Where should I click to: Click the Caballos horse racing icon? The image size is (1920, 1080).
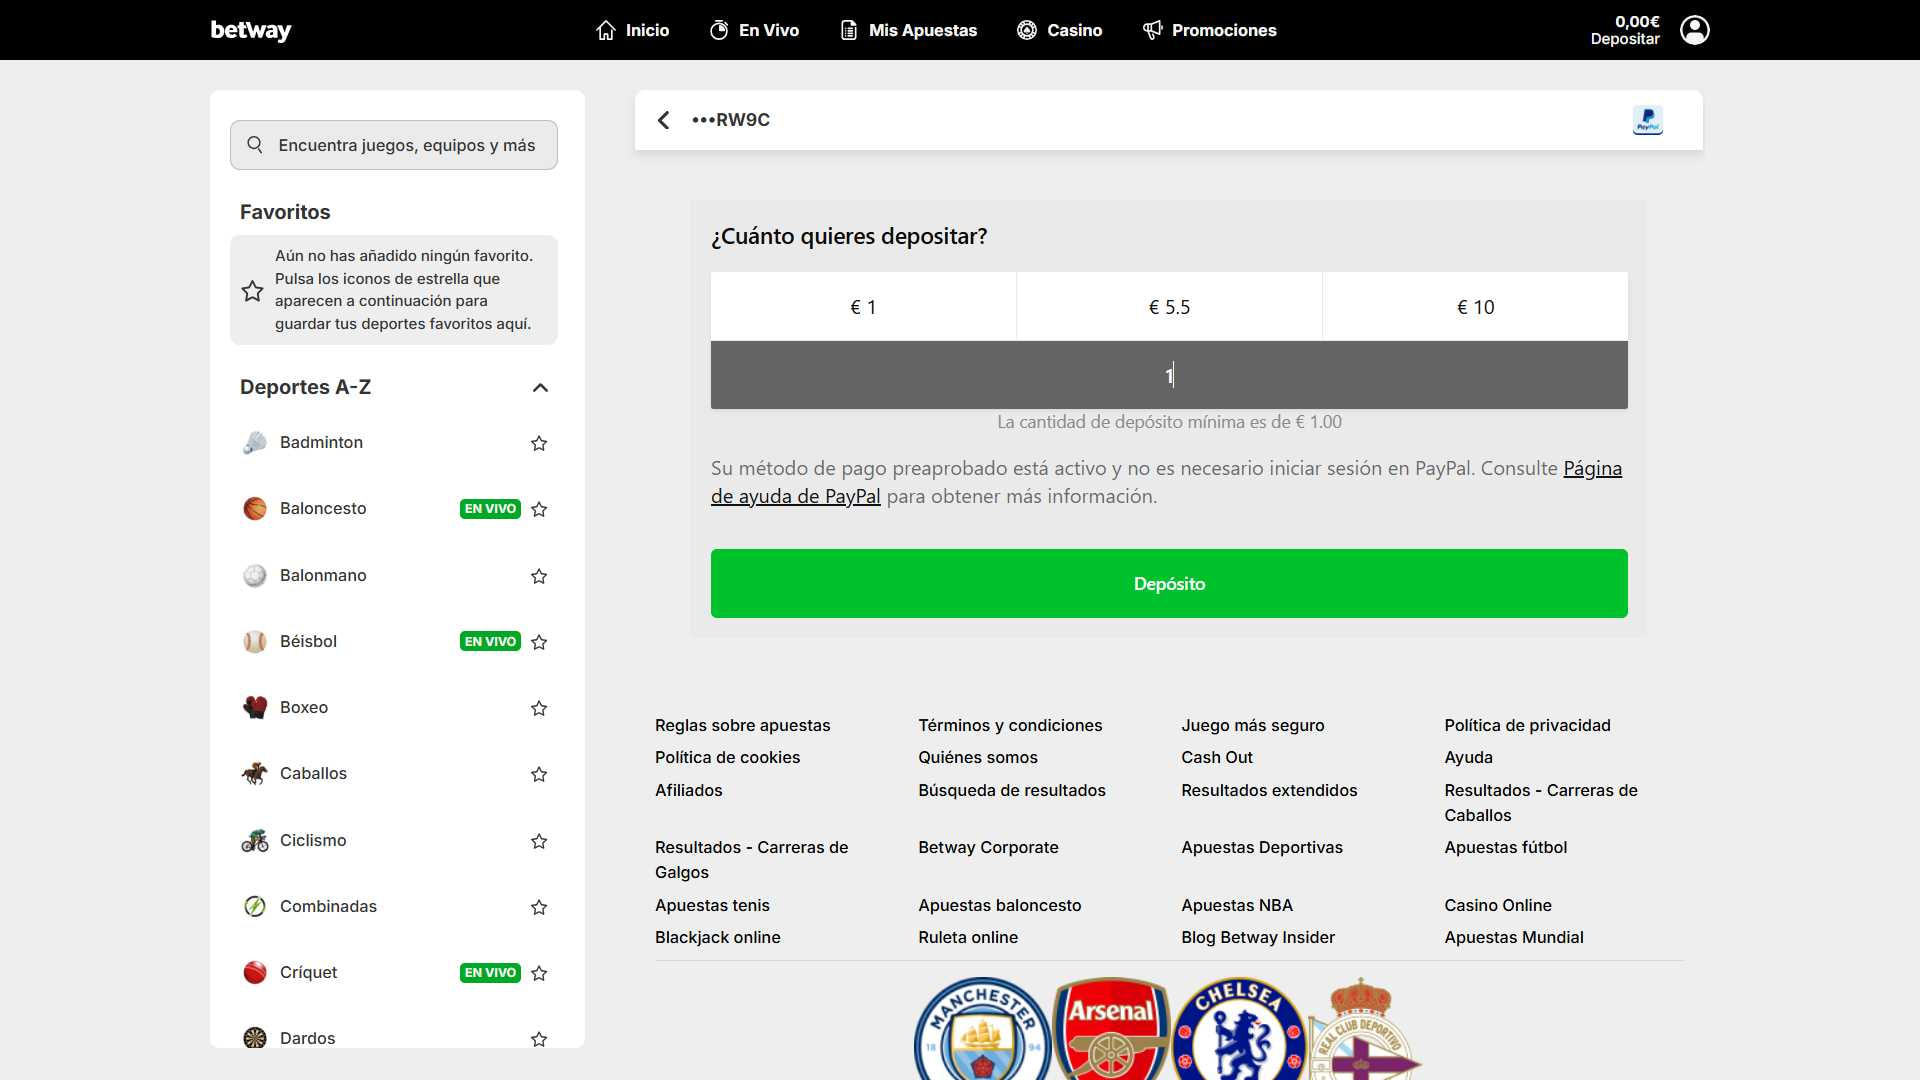coord(255,773)
